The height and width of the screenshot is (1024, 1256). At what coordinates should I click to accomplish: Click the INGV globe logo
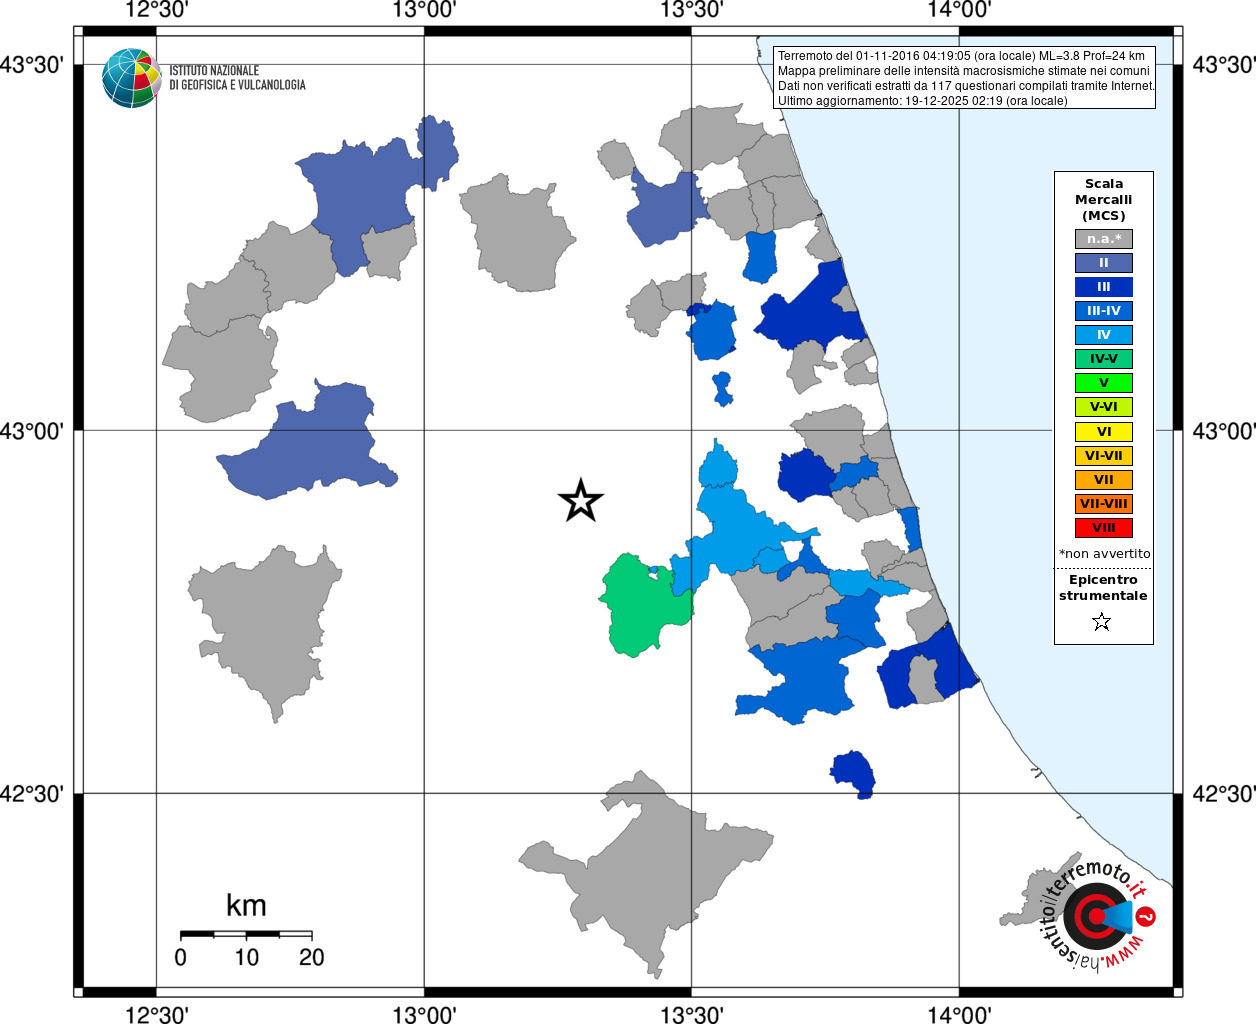pos(131,78)
